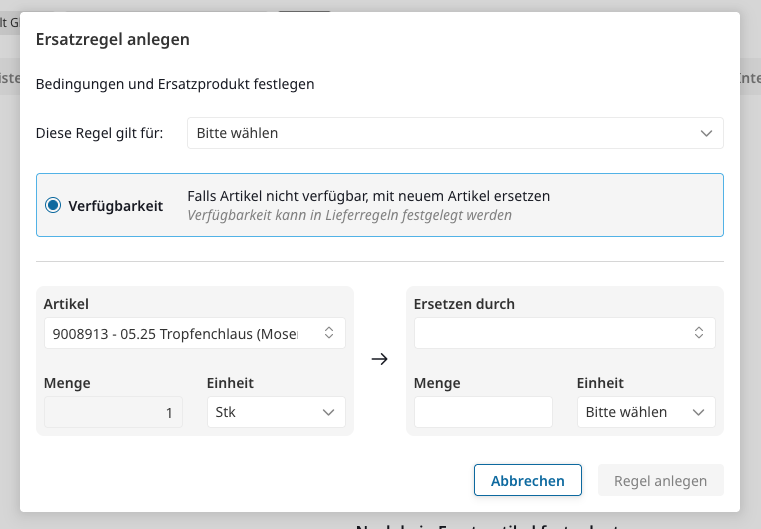Click the 'Regel anlegen' button

[660, 481]
